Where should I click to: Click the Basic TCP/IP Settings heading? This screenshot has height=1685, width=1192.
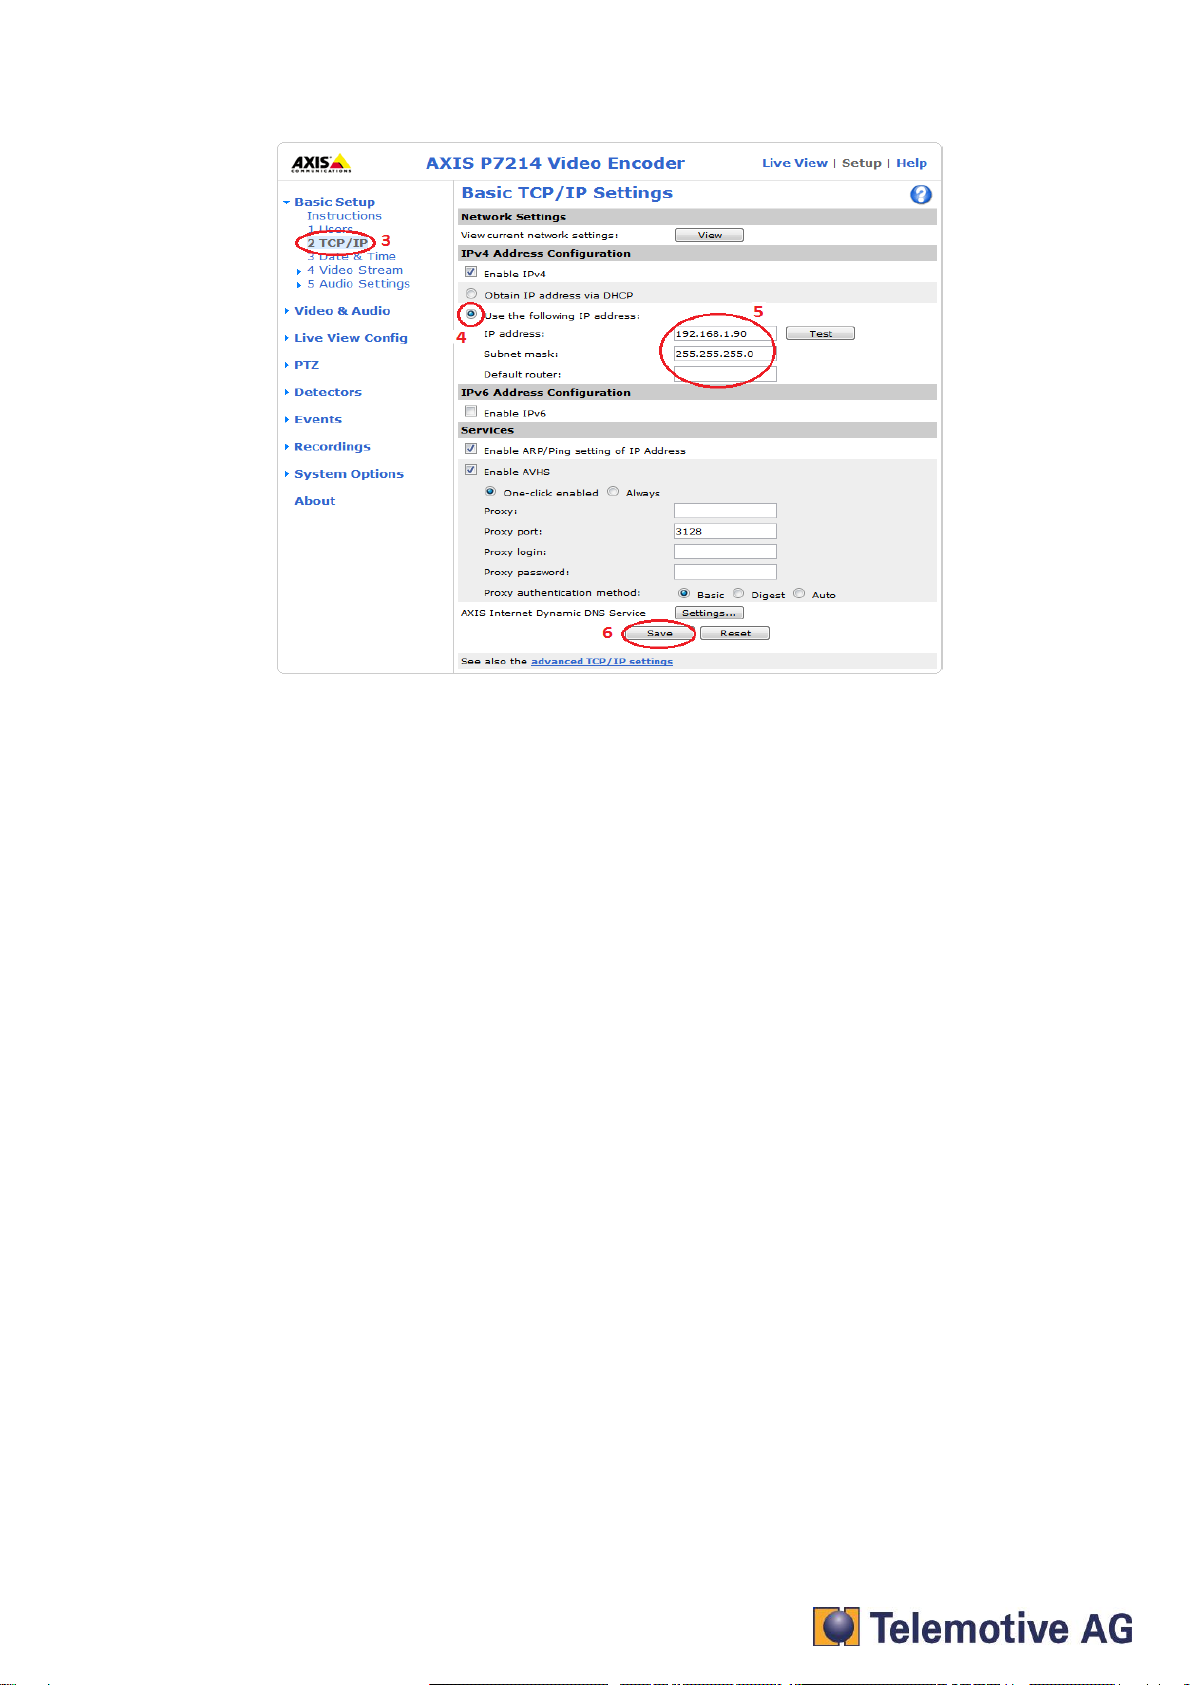tap(567, 193)
